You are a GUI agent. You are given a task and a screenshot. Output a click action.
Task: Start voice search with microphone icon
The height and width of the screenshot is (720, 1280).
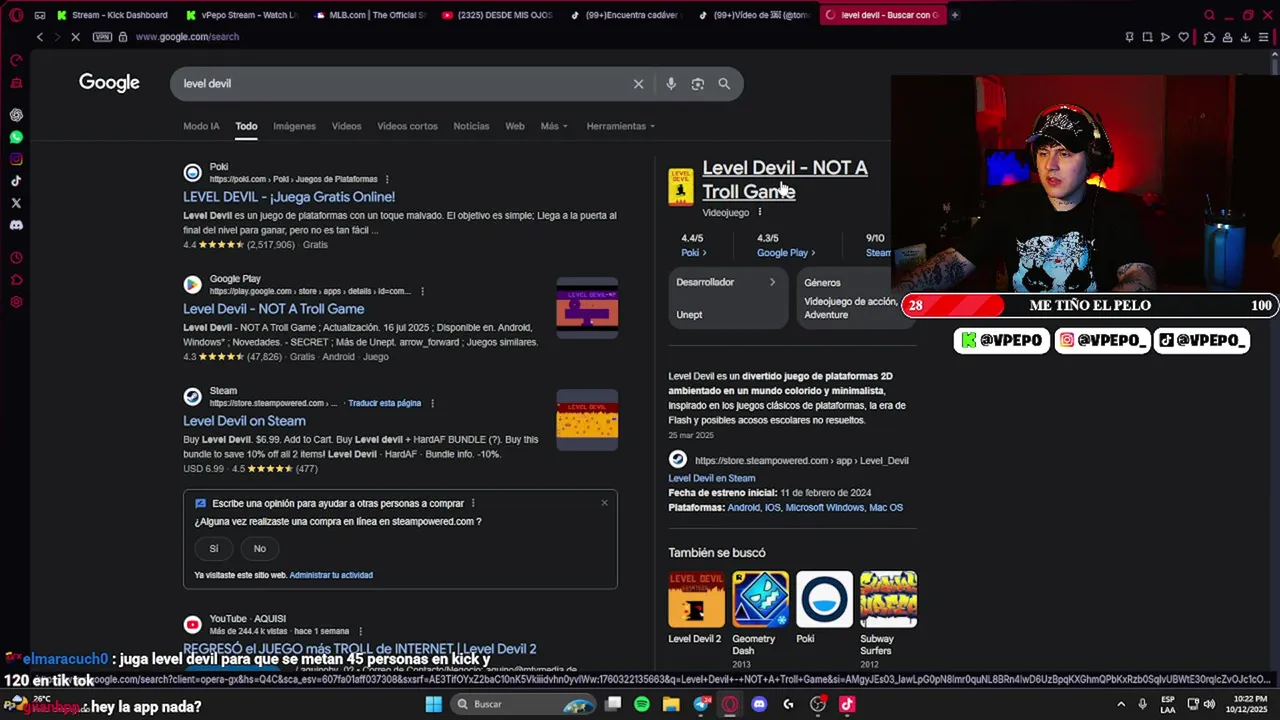tap(671, 84)
